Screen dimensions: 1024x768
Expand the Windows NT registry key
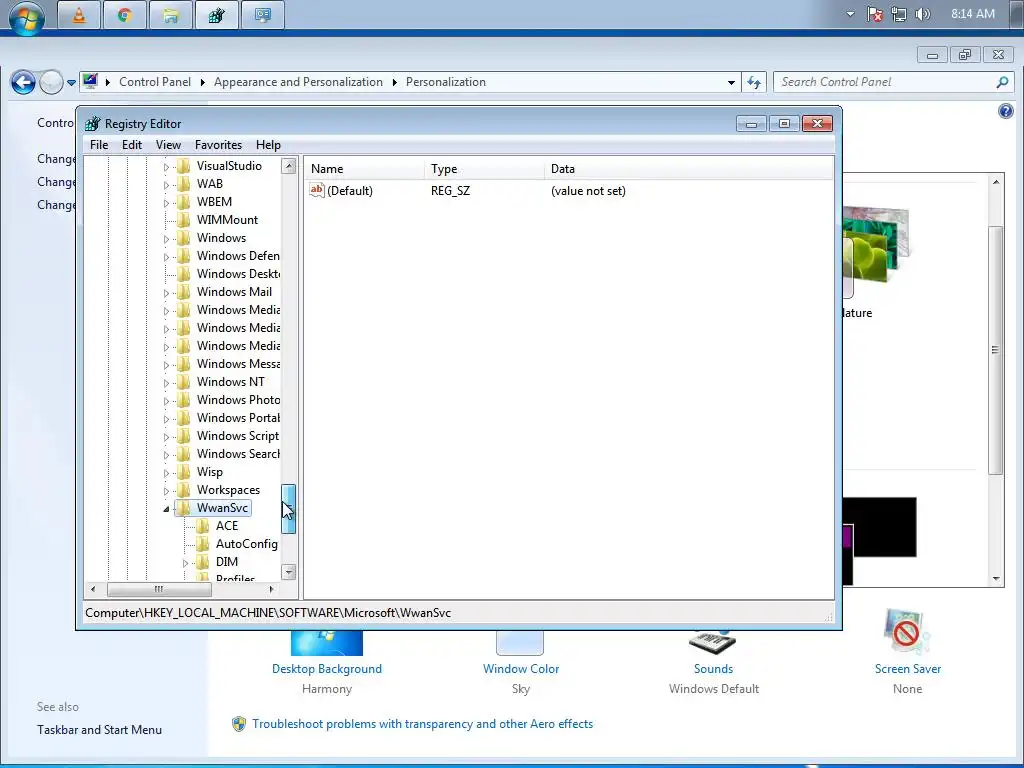(166, 383)
